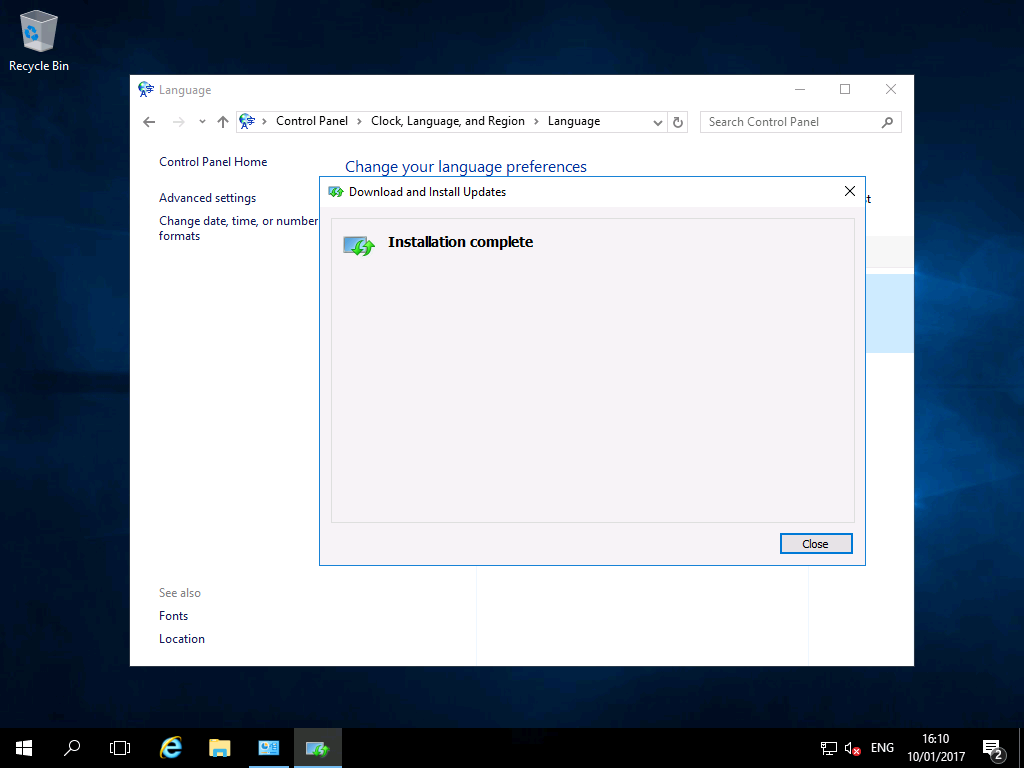Close the Installation complete dialog with Close button
This screenshot has width=1024, height=768.
(816, 543)
